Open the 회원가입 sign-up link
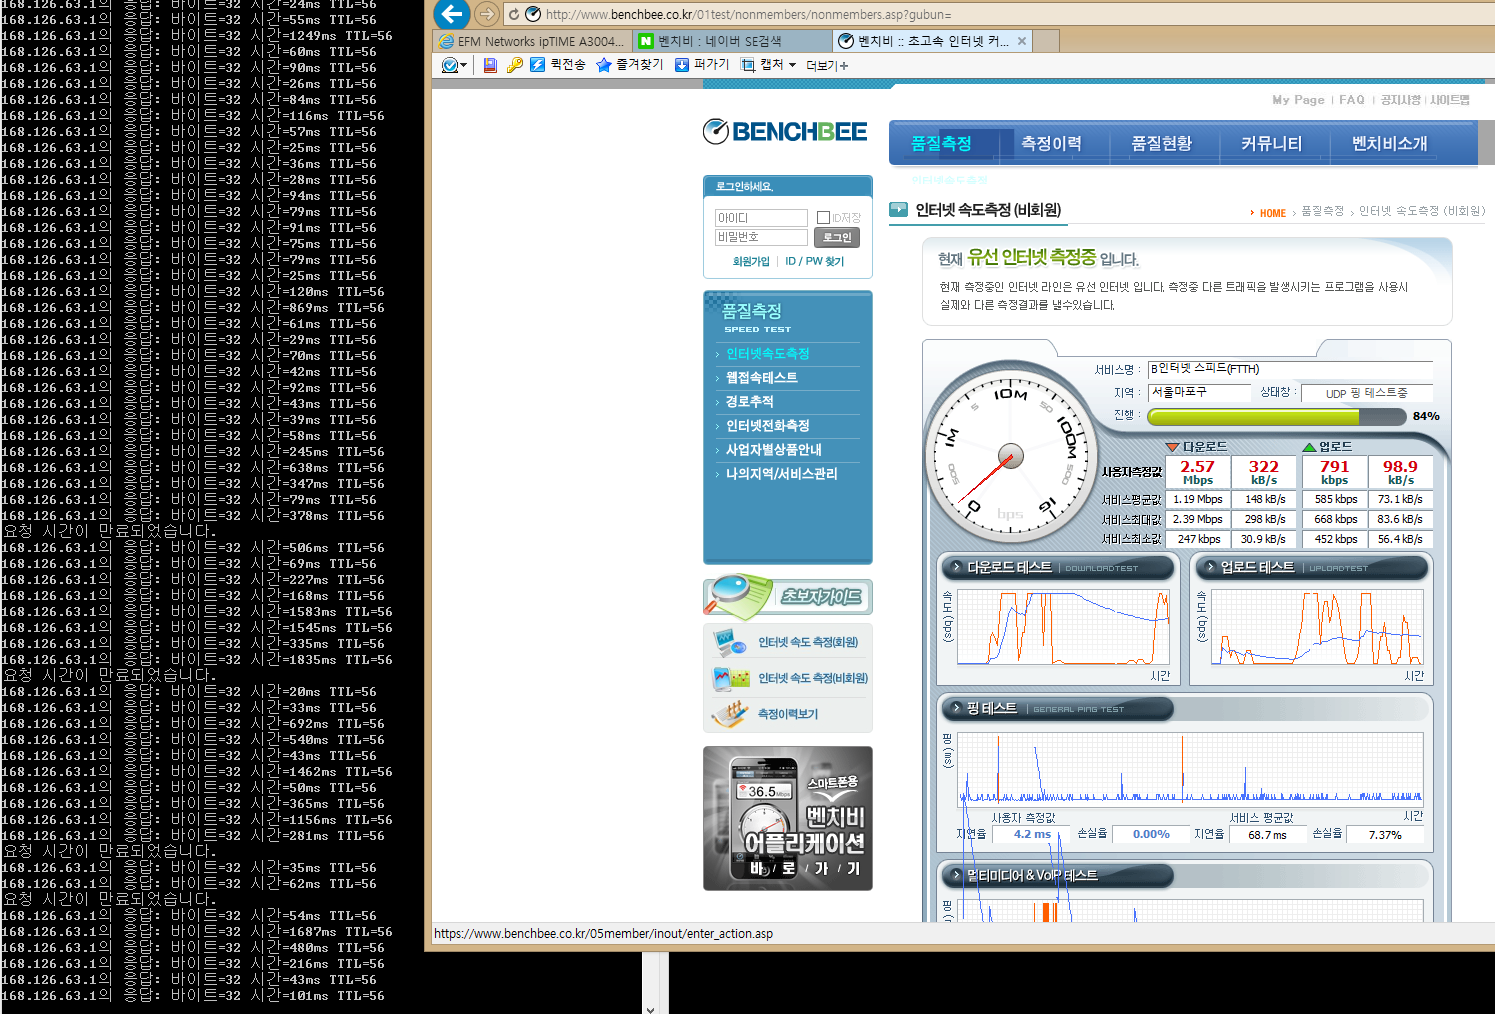Viewport: 1495px width, 1014px height. click(x=751, y=261)
